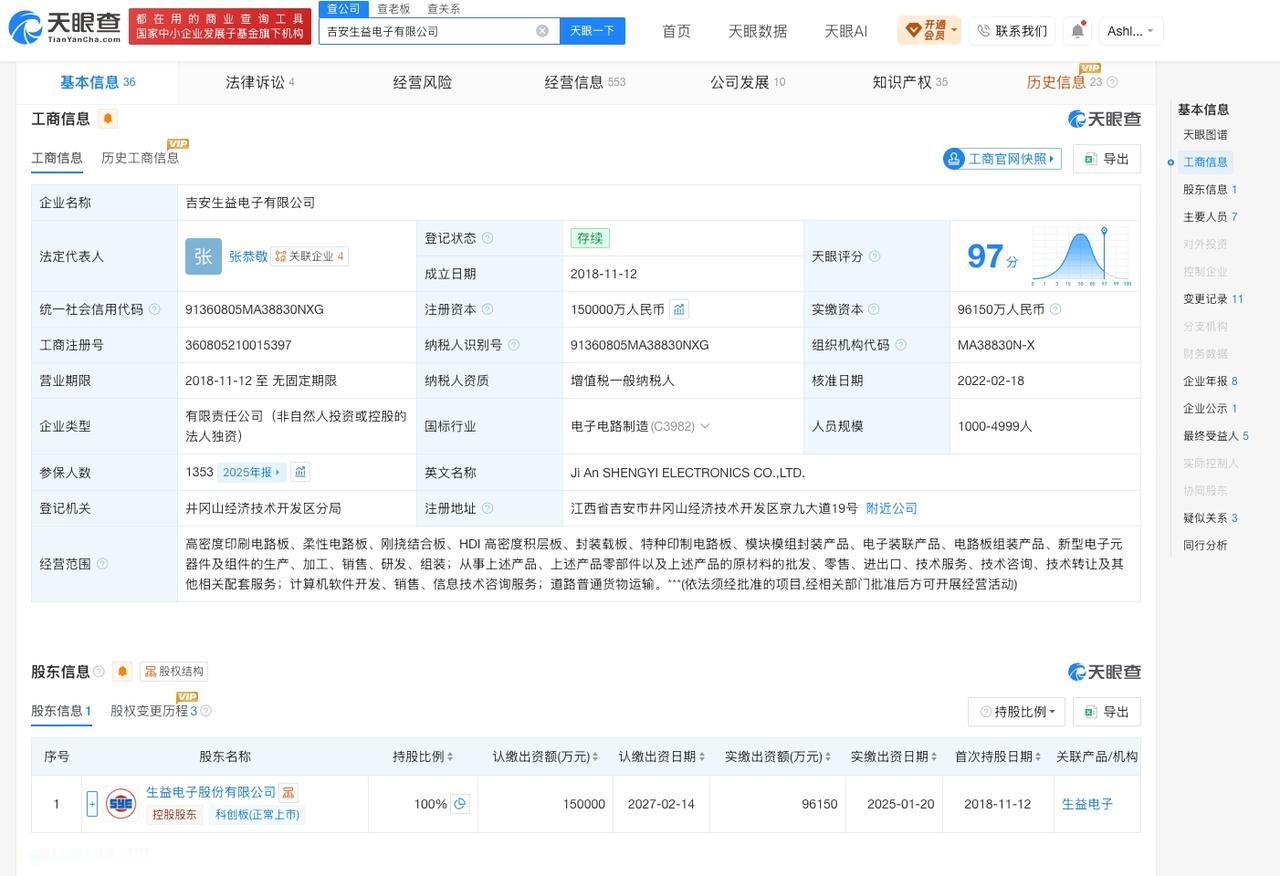Expand the shareholder row plus button

[92, 803]
